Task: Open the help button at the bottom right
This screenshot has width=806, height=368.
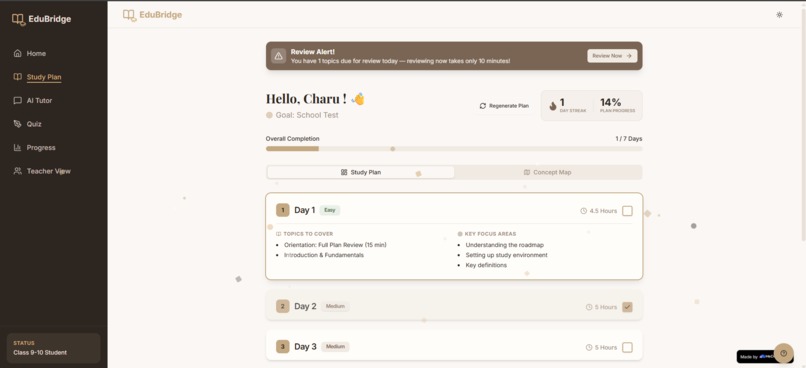Action: [x=783, y=353]
